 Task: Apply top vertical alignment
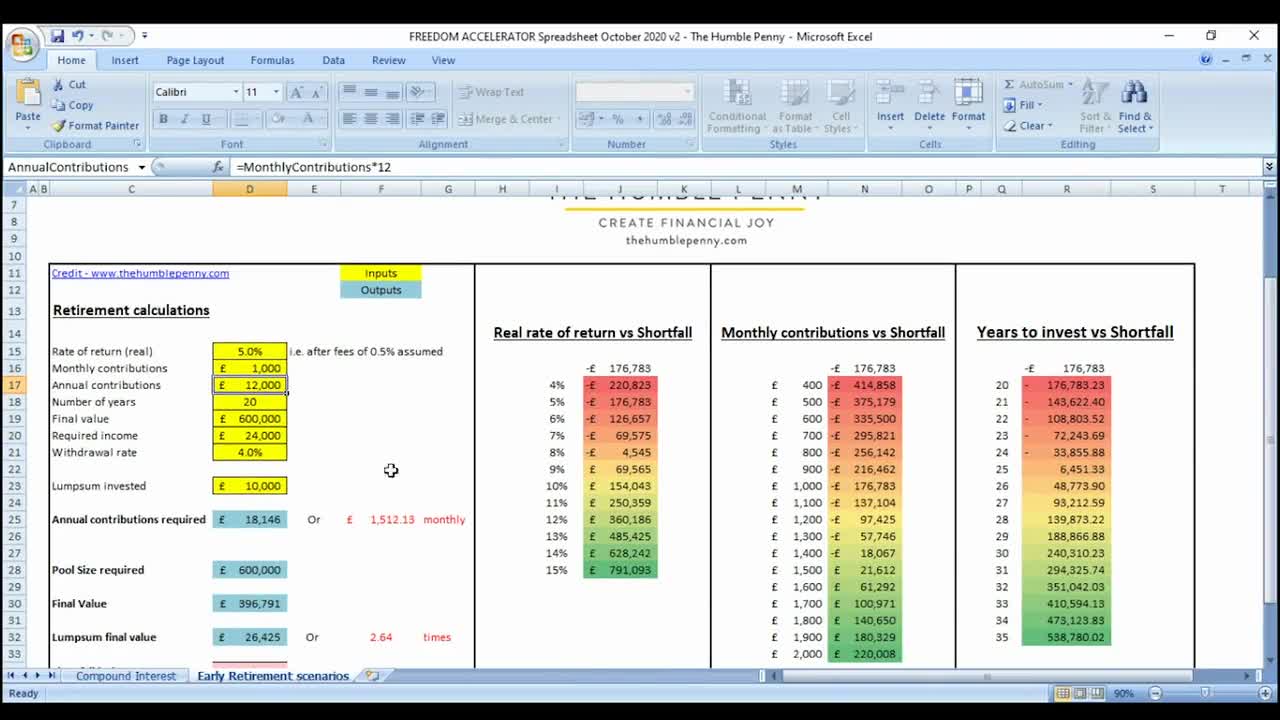tap(349, 92)
